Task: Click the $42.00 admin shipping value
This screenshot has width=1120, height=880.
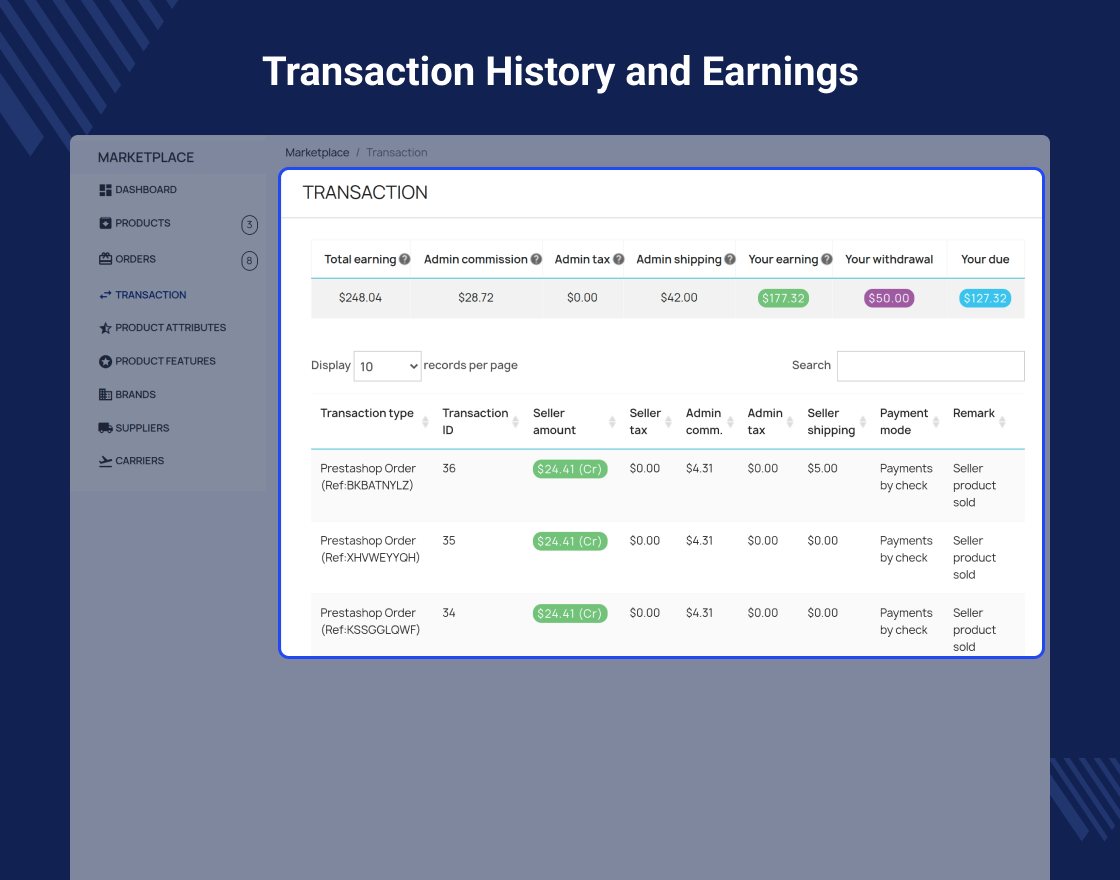Action: pos(679,298)
